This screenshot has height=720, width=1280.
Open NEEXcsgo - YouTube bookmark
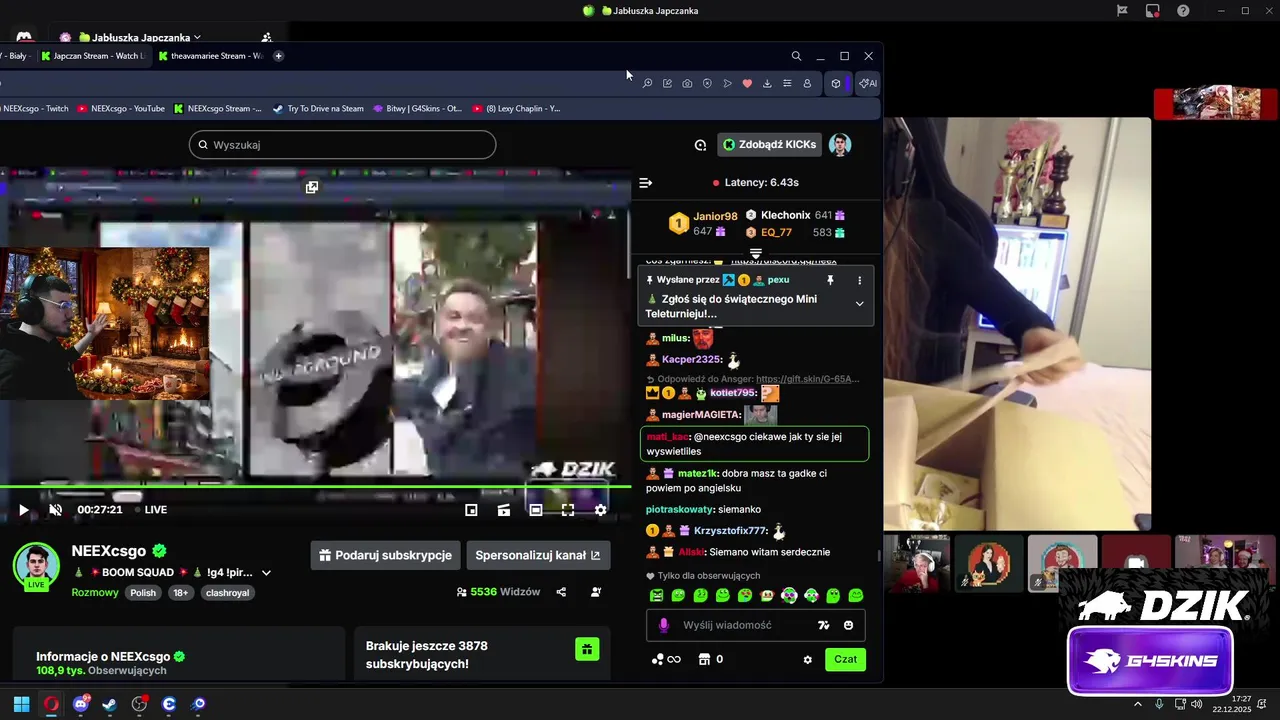click(x=121, y=108)
